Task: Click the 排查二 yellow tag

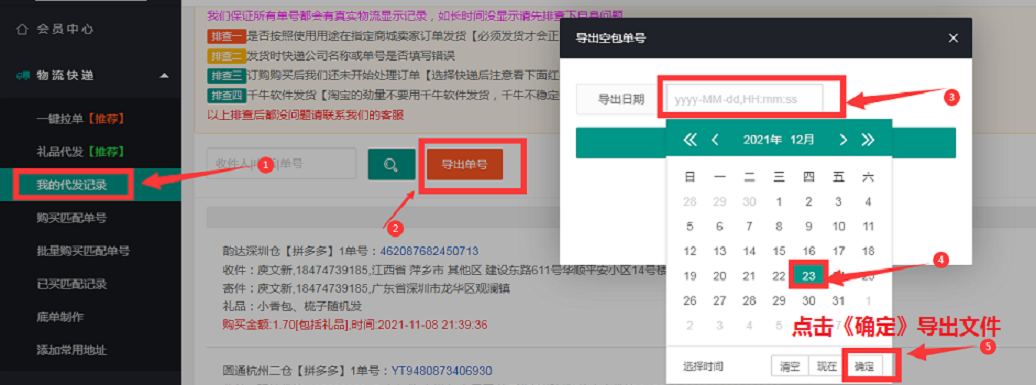Action: click(227, 55)
